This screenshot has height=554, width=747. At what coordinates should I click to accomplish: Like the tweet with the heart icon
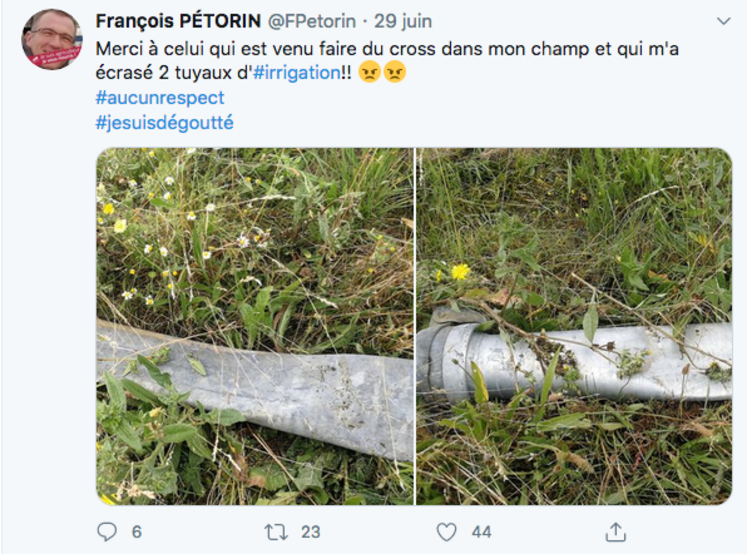(x=446, y=531)
